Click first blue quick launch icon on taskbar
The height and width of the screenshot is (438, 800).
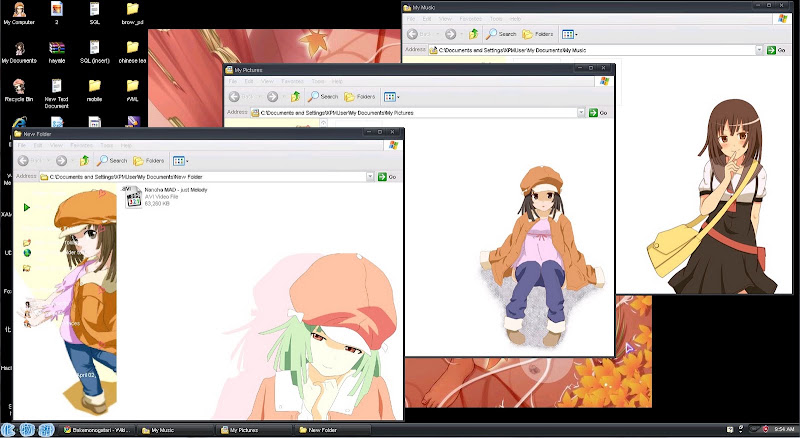(x=10, y=430)
